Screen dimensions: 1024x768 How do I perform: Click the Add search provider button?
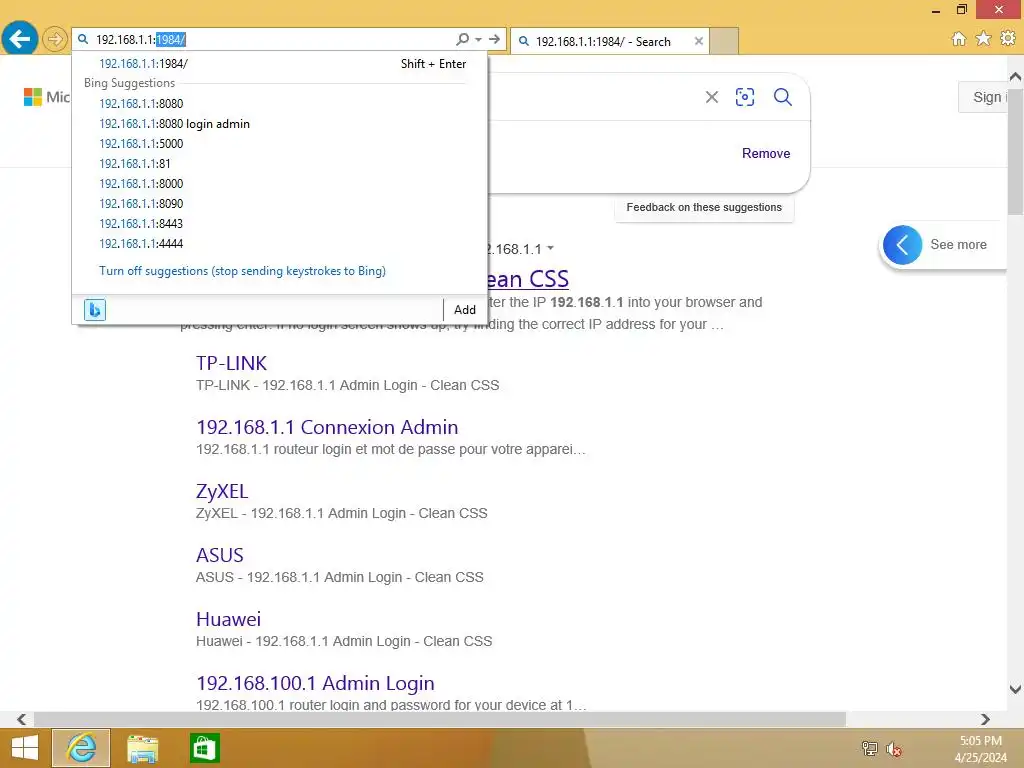coord(465,310)
